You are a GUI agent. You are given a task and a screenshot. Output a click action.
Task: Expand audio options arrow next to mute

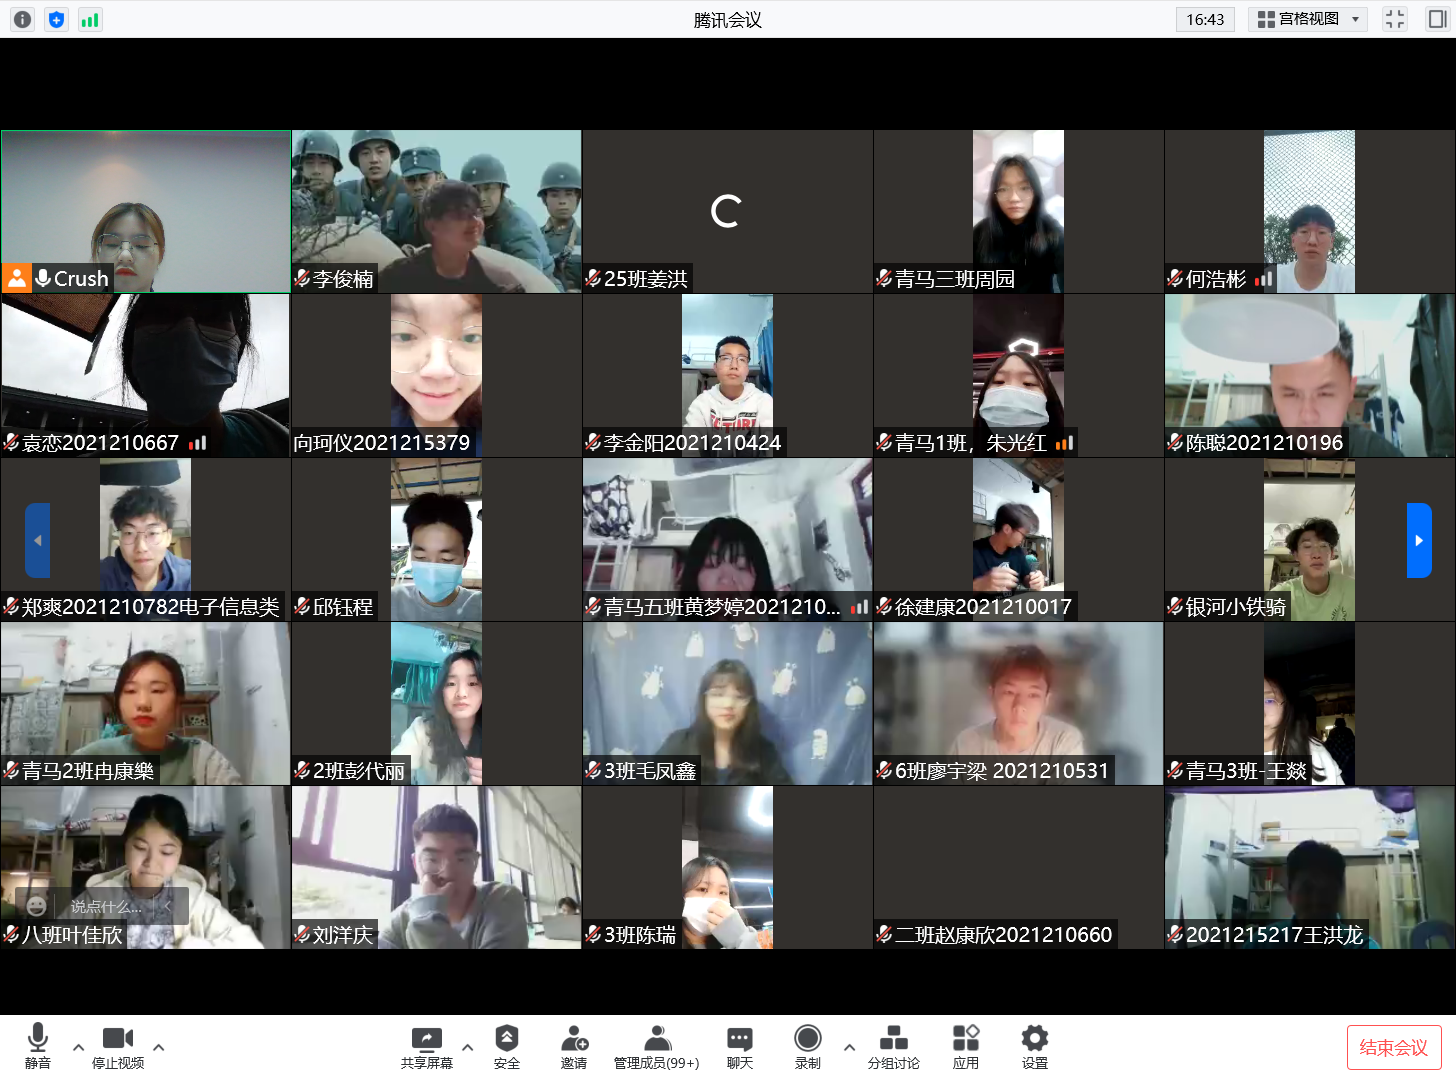[x=78, y=1047]
